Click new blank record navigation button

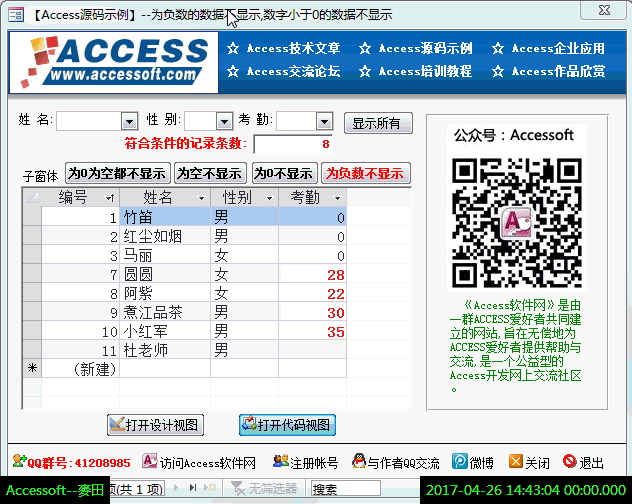pos(210,488)
